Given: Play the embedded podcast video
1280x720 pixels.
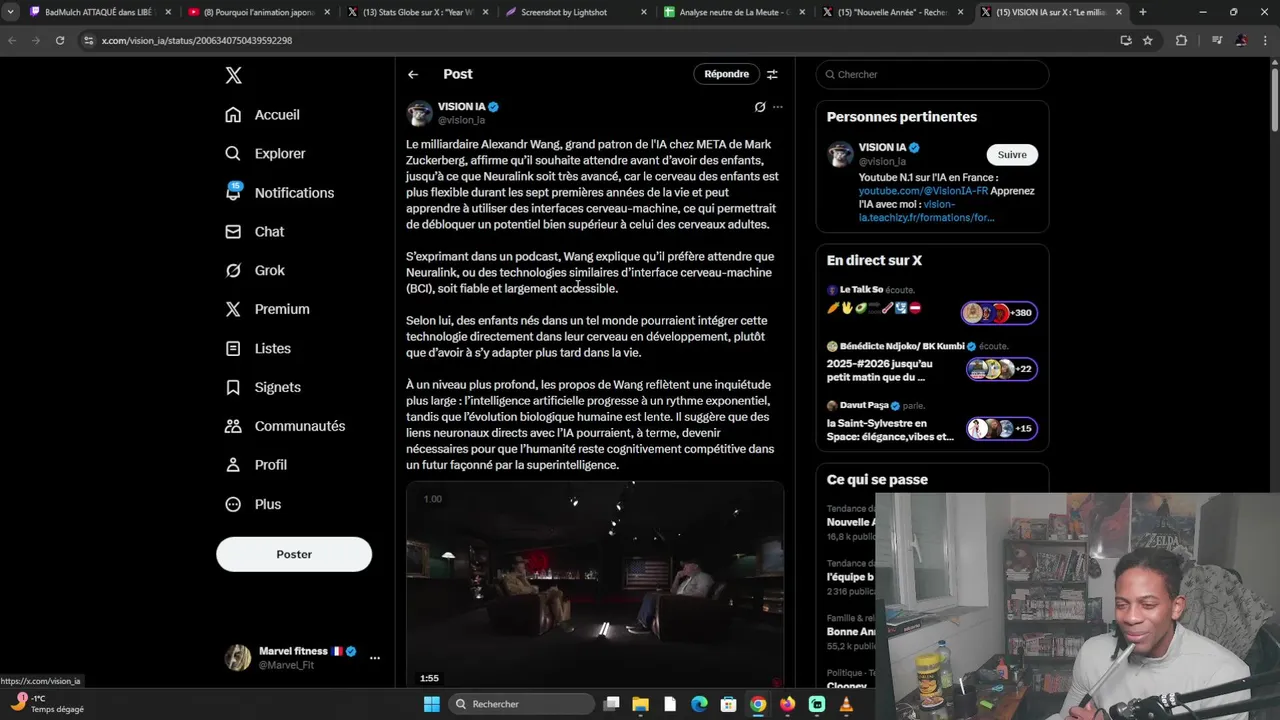Looking at the screenshot, I should [595, 585].
